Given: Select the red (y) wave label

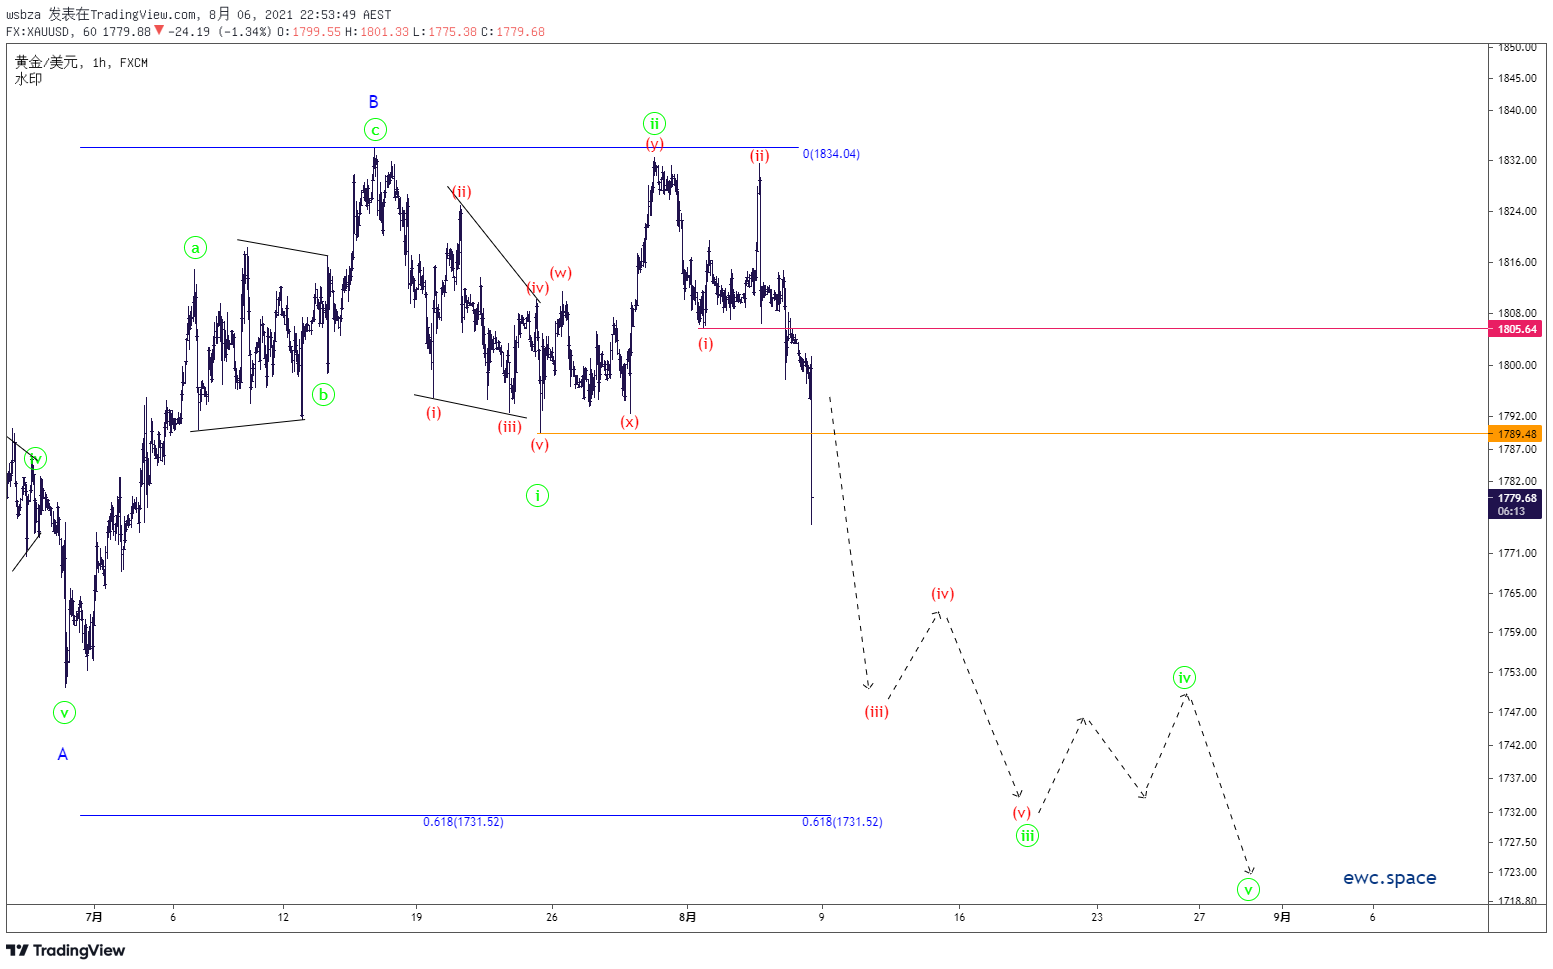Looking at the screenshot, I should coord(654,144).
